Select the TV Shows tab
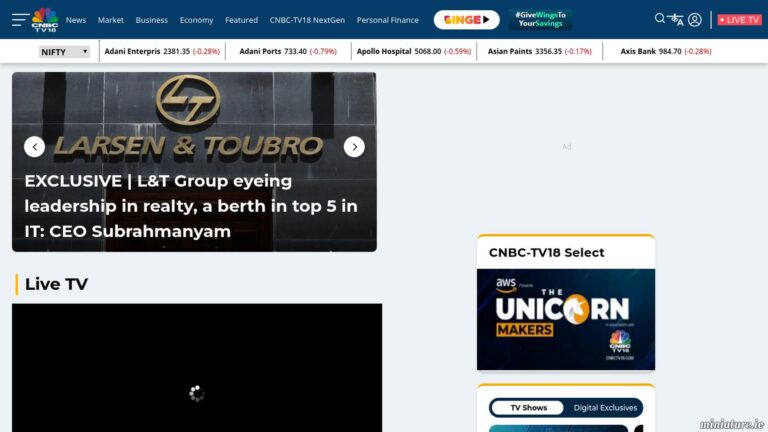 coord(528,408)
